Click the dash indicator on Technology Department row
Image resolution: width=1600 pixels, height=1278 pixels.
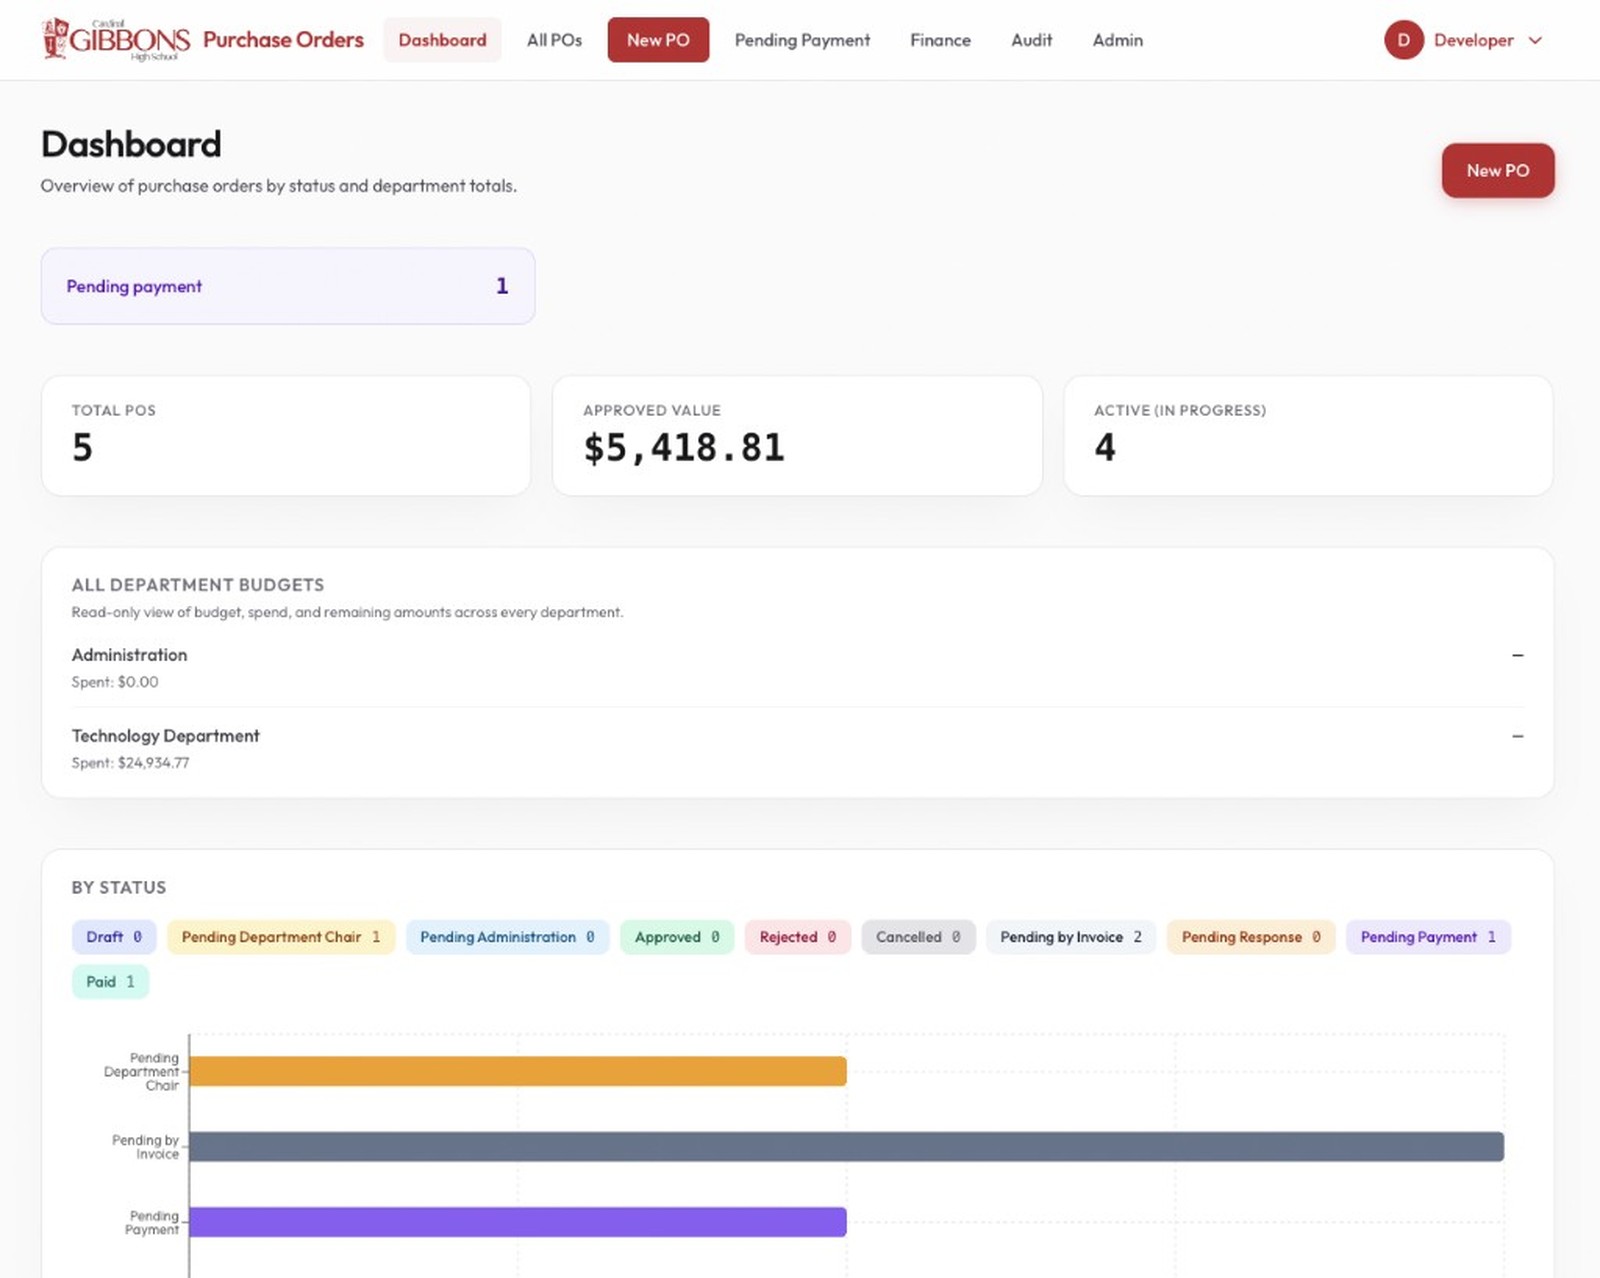pos(1517,736)
